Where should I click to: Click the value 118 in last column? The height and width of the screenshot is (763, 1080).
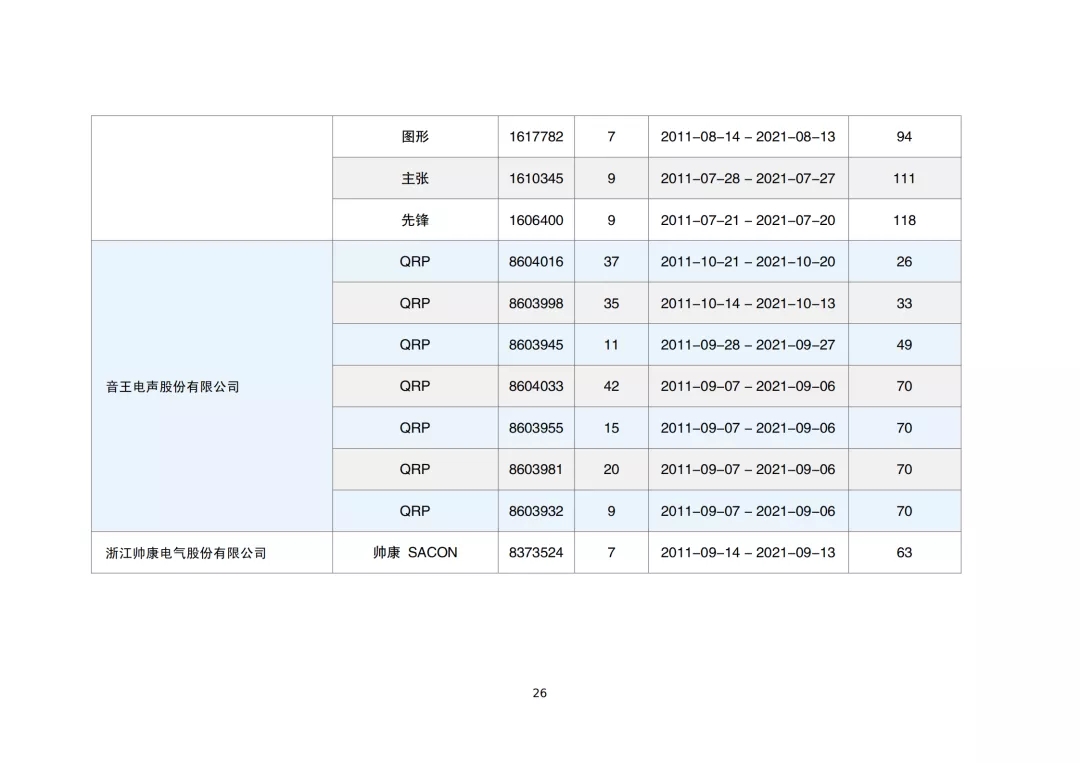[x=904, y=220]
